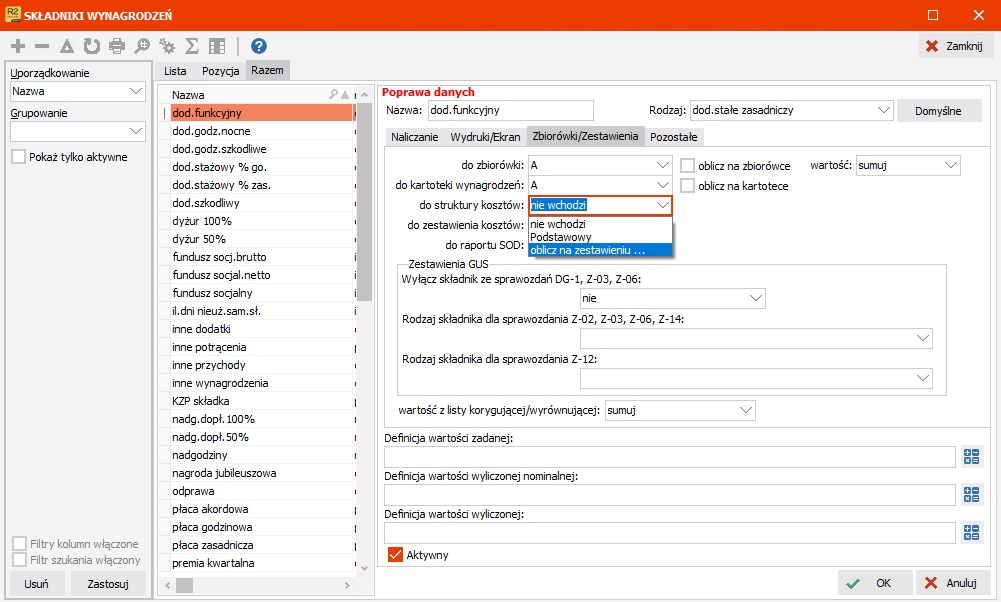Click the minus delete-record toolbar icon
The image size is (1001, 602).
pos(42,46)
